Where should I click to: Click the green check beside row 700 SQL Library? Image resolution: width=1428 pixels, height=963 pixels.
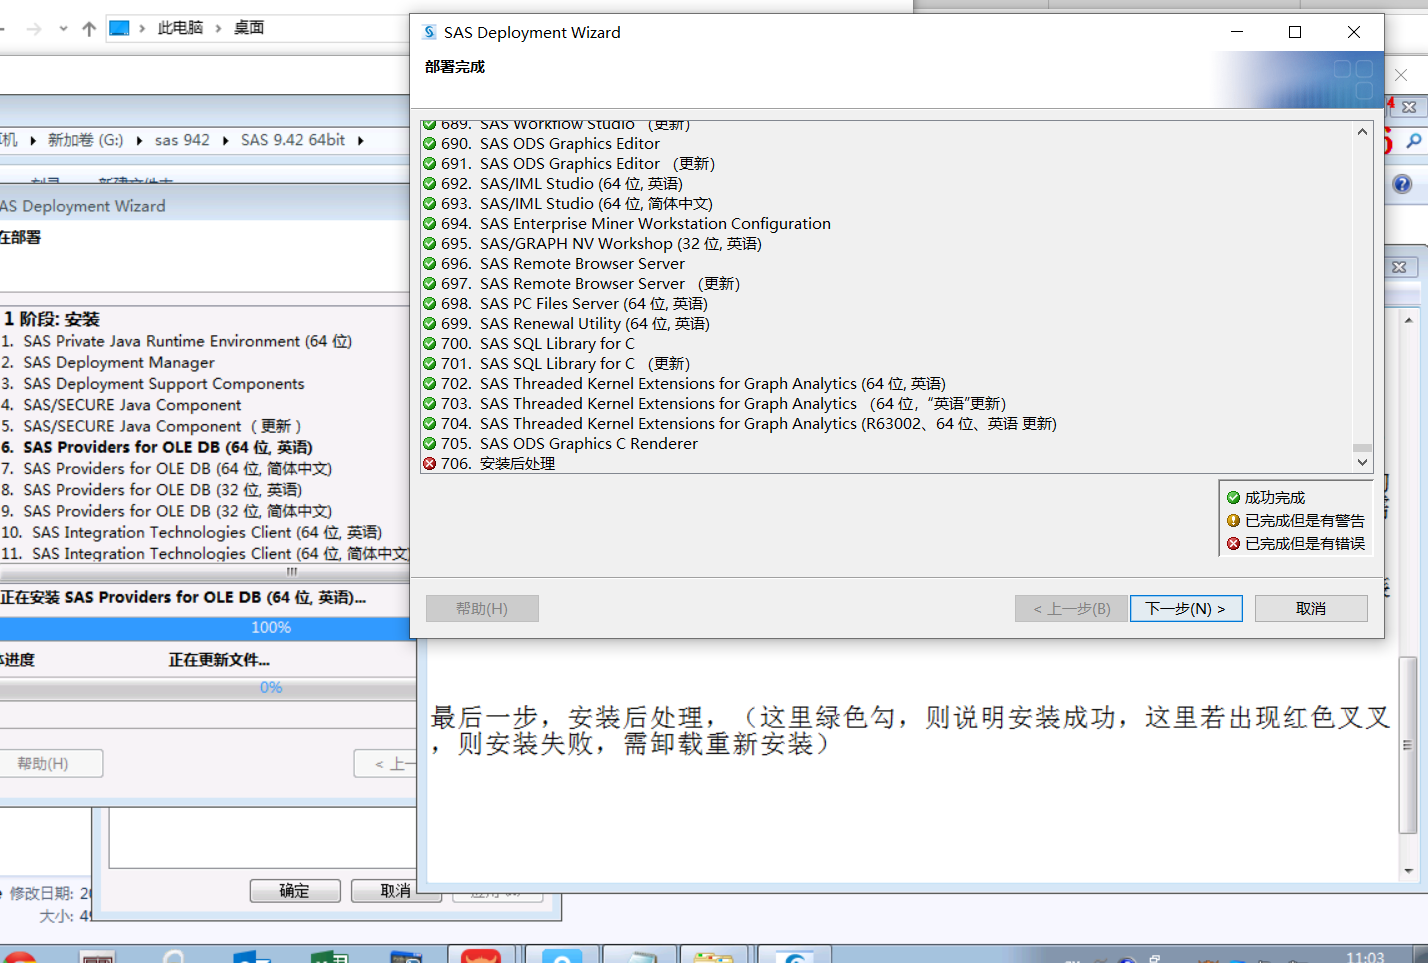click(x=430, y=343)
